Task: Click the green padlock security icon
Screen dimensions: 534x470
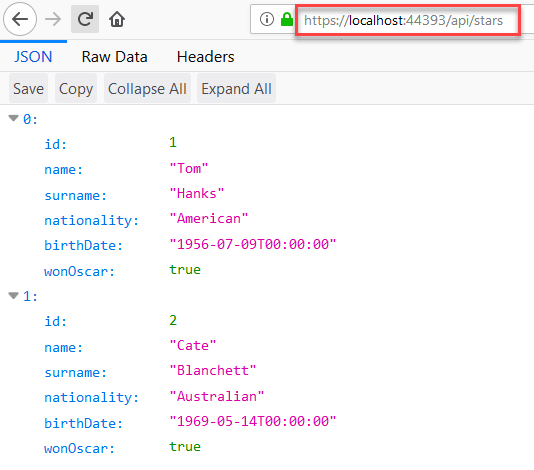Action: coord(287,19)
